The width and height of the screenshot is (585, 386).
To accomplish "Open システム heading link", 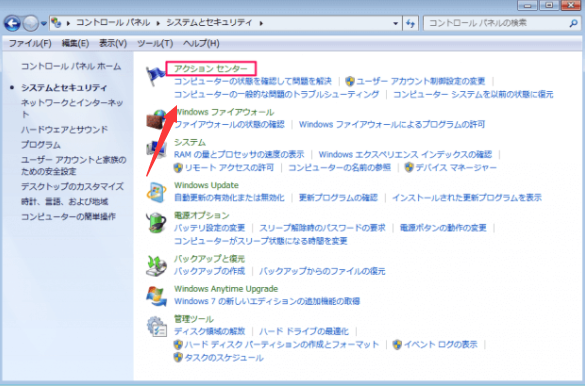I will click(190, 142).
